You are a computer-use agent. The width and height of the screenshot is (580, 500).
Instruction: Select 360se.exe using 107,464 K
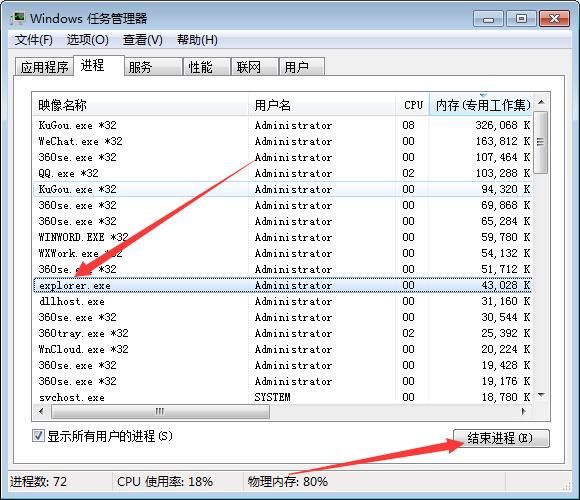[x=283, y=157]
